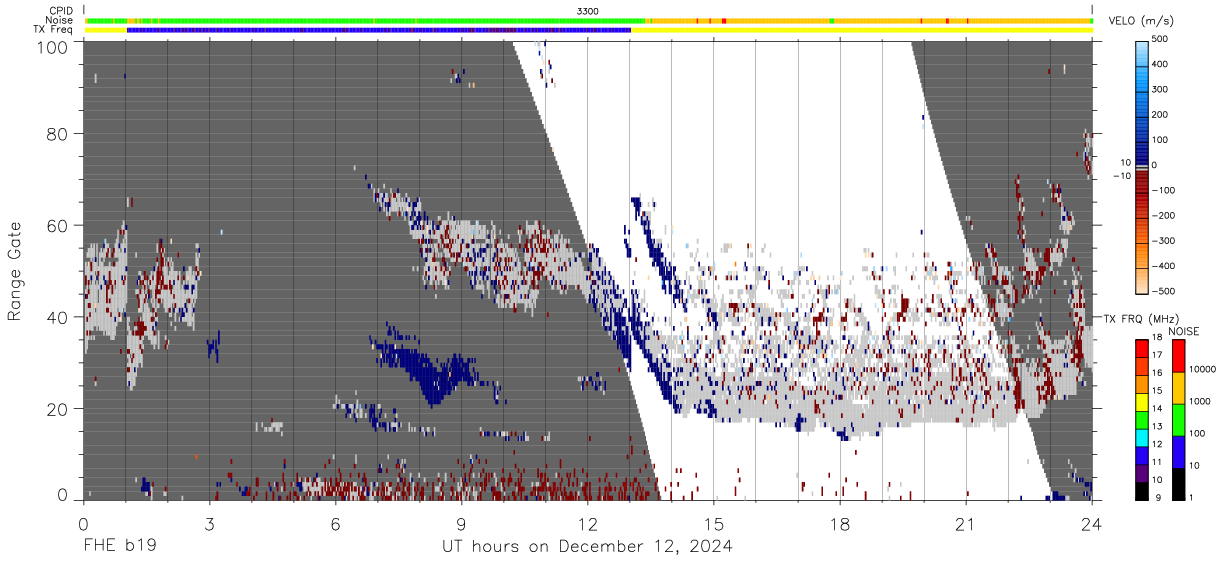Click the yellow 14-15 MHz frequency swatch
The height and width of the screenshot is (567, 1228).
click(x=1142, y=400)
